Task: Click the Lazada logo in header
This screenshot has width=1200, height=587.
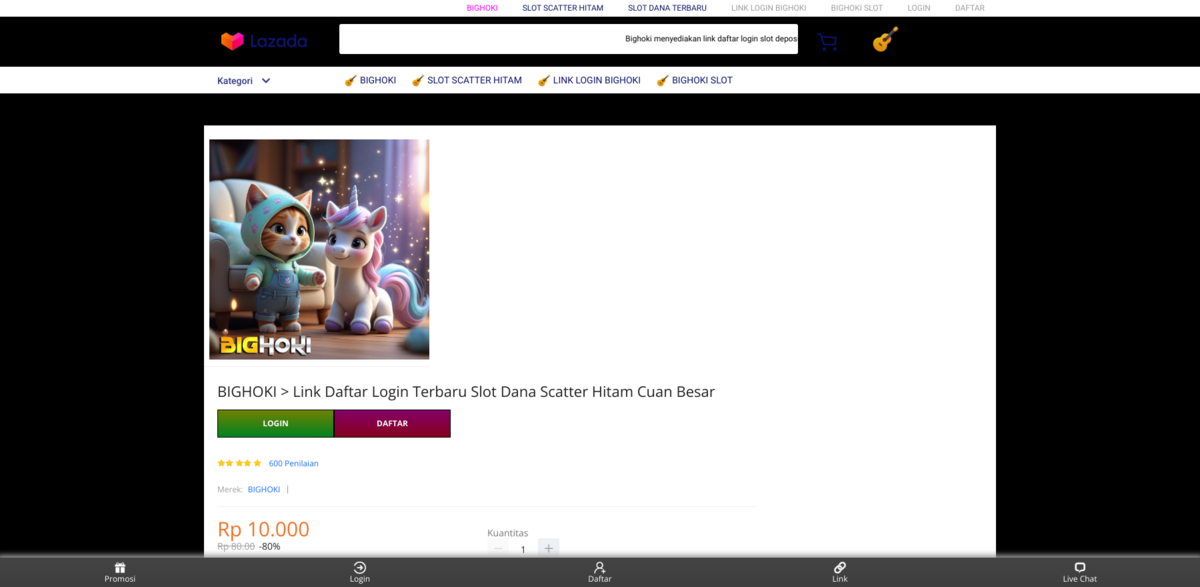Action: pos(264,41)
